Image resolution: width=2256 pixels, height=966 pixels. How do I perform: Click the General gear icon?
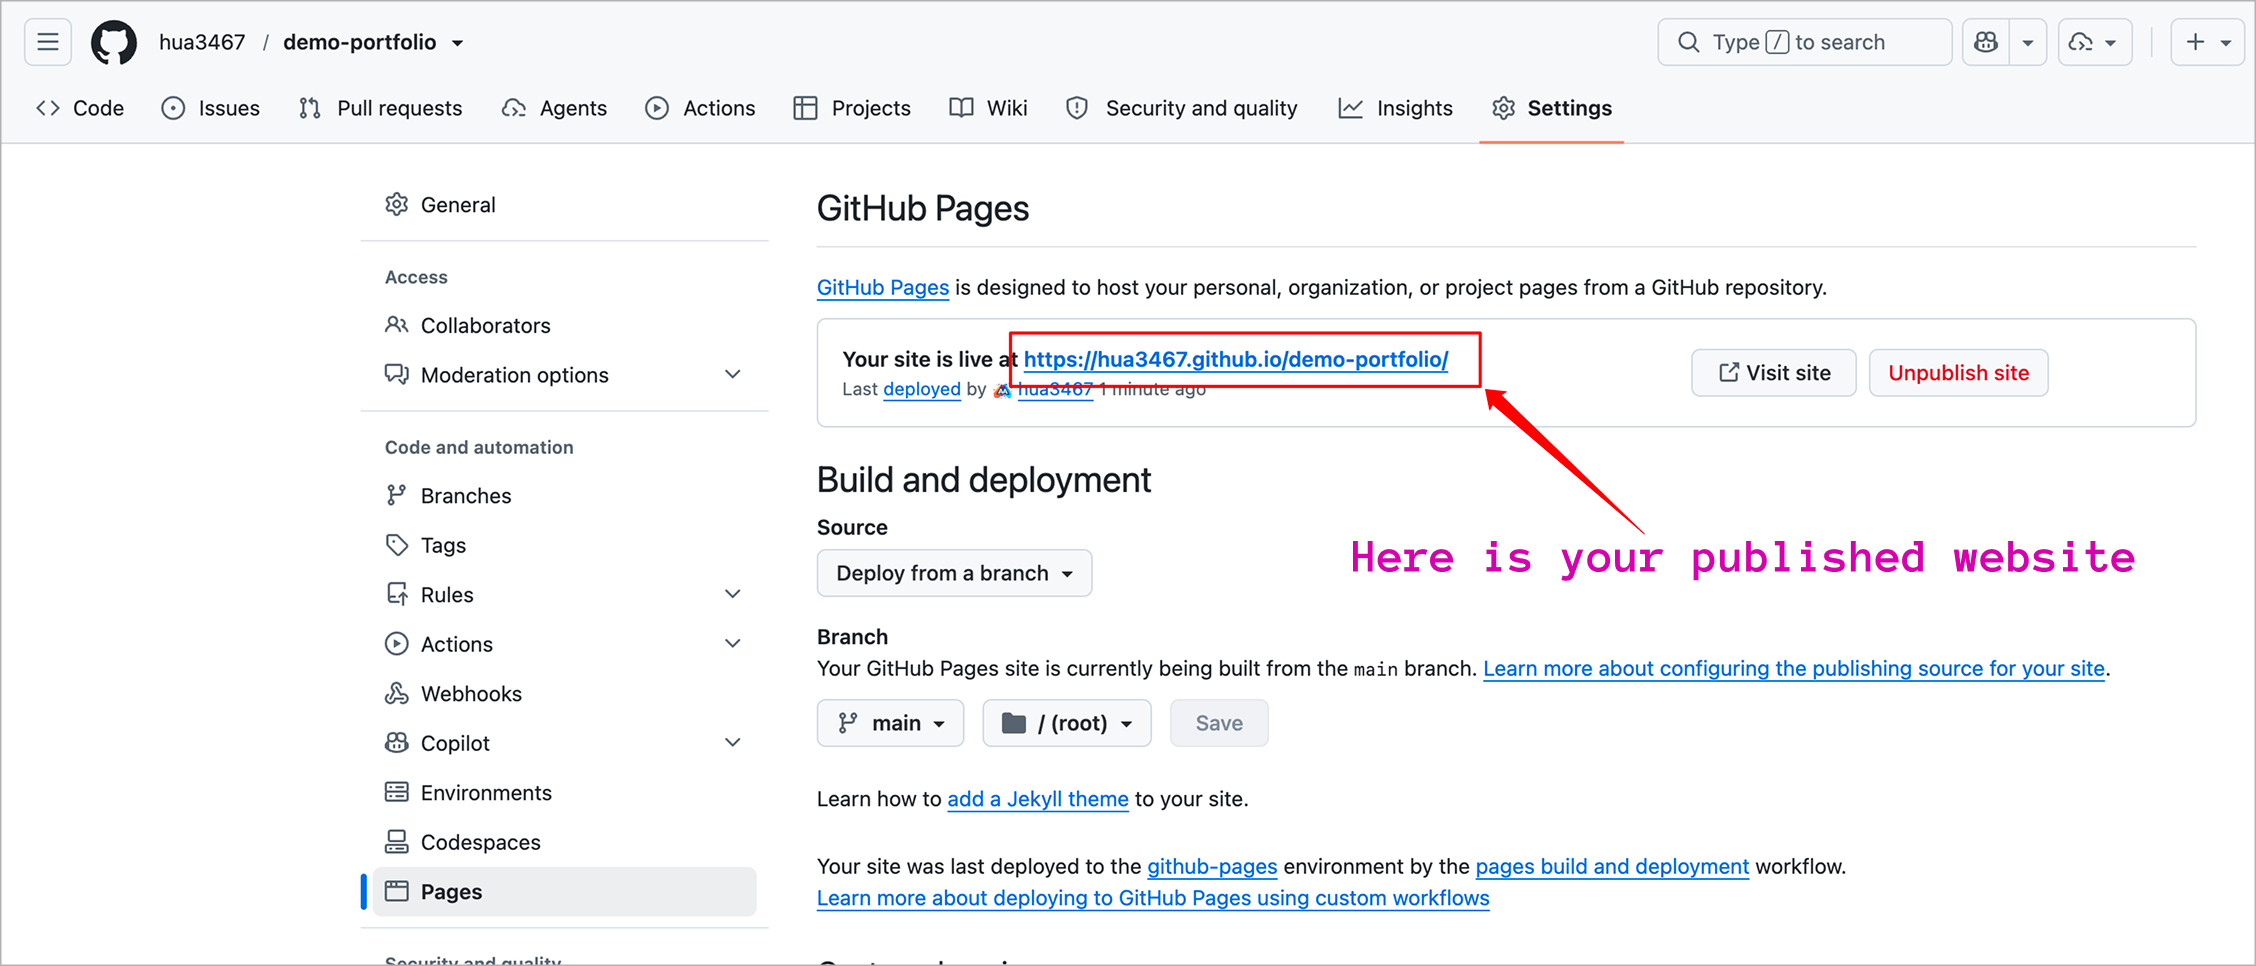(397, 204)
